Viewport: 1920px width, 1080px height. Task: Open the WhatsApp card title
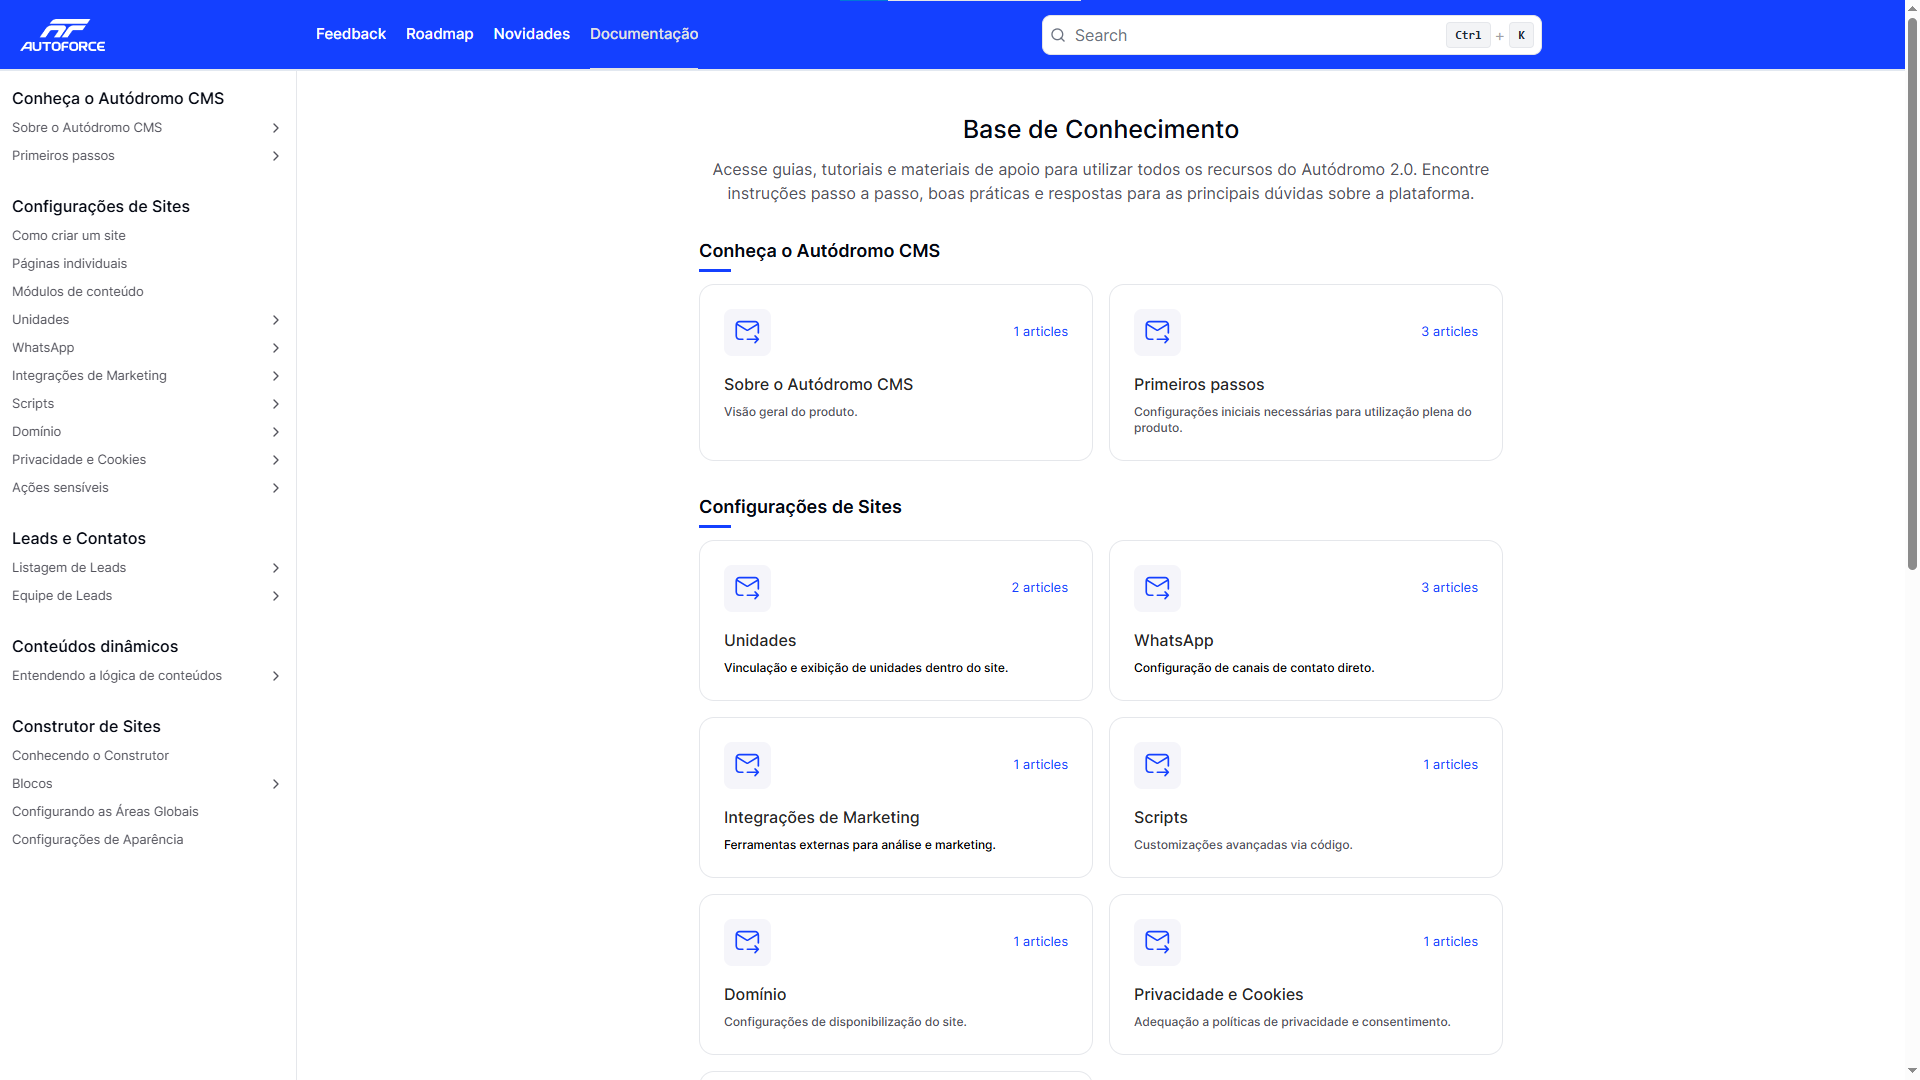[x=1174, y=641]
